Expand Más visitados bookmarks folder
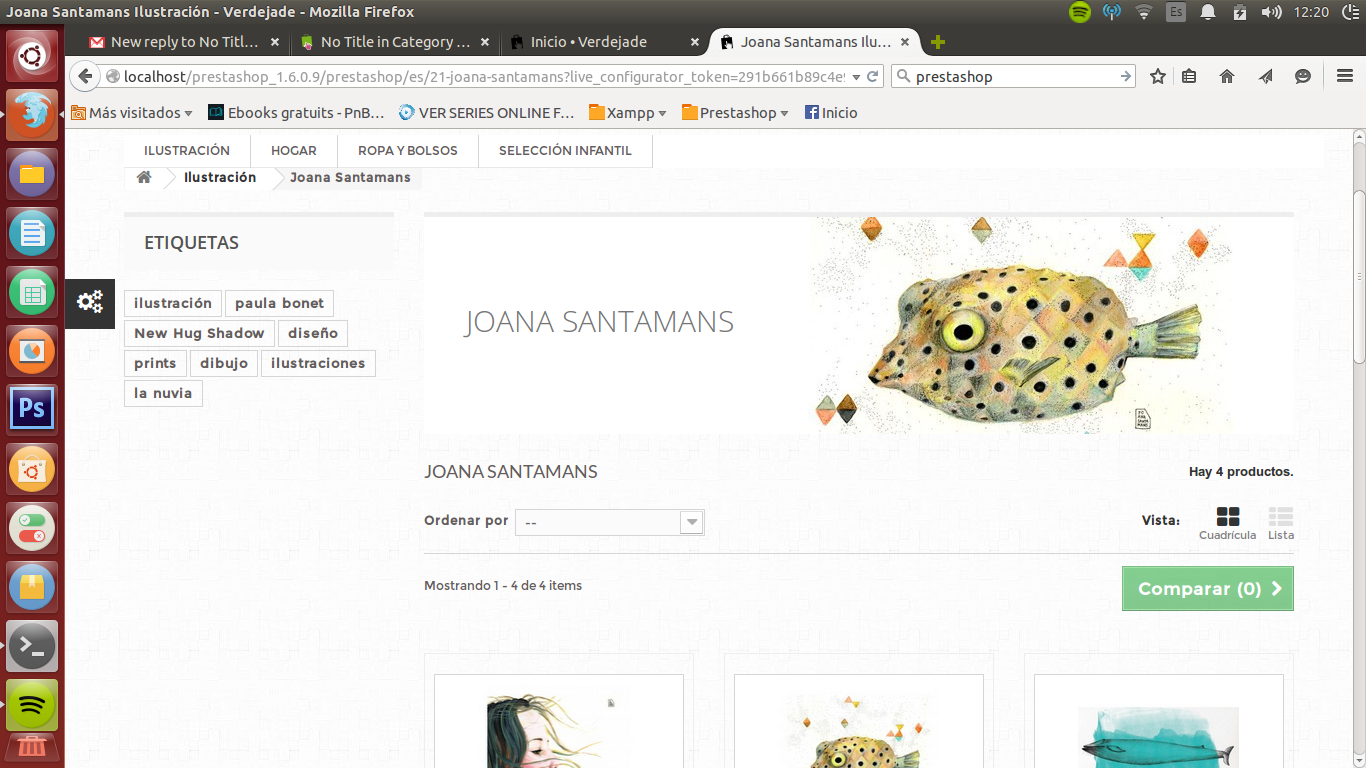Screen dimensions: 1366x768 [132, 113]
